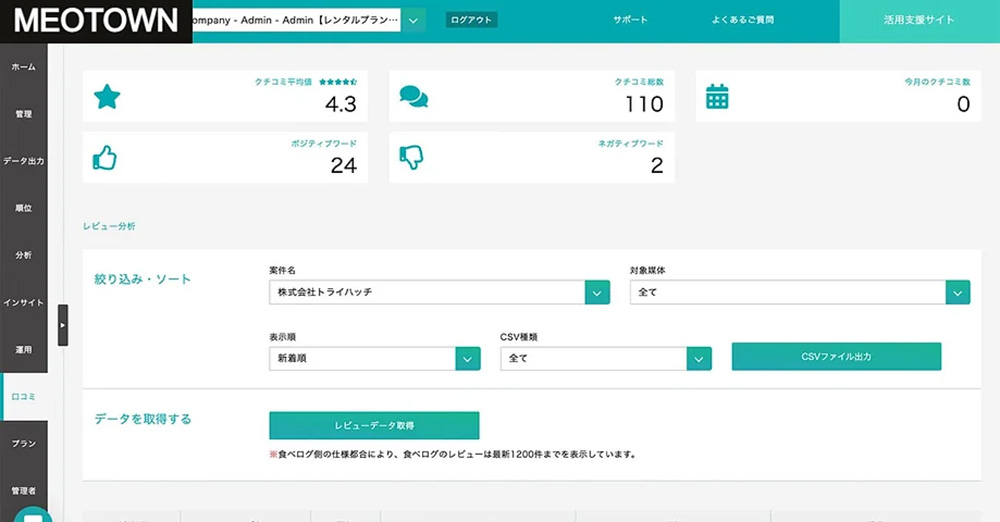Open the 表示順 dropdown set to 新着順
This screenshot has width=1000, height=522.
tap(467, 358)
